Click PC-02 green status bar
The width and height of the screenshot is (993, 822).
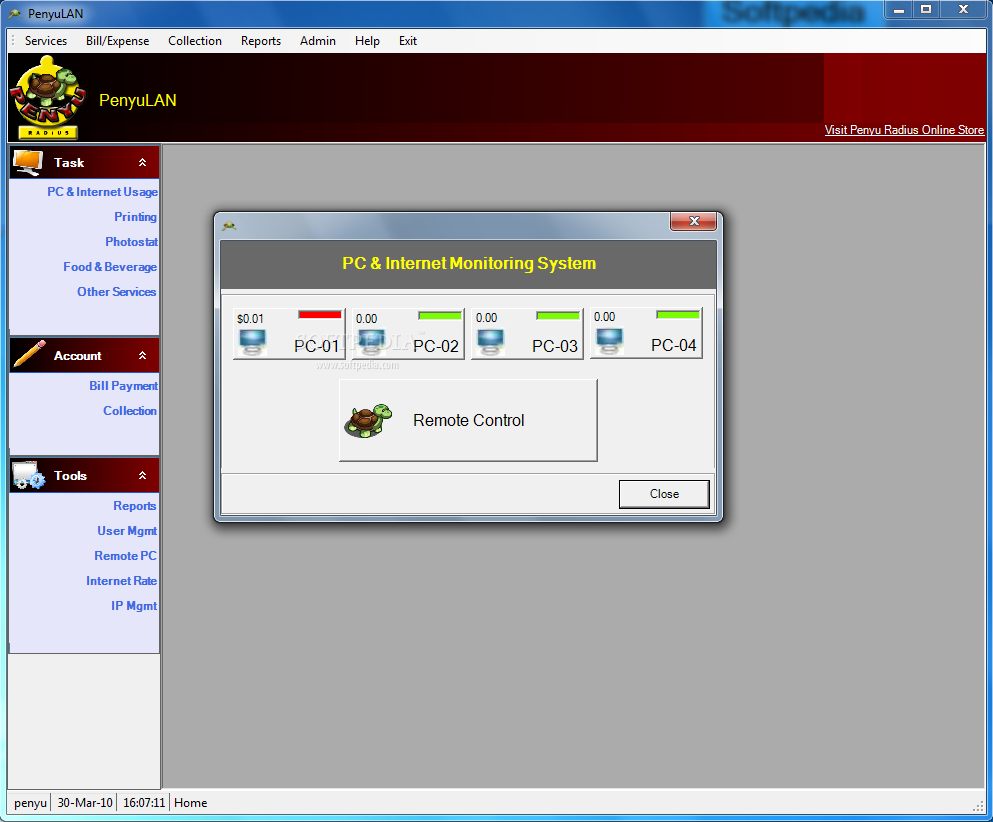coord(440,315)
